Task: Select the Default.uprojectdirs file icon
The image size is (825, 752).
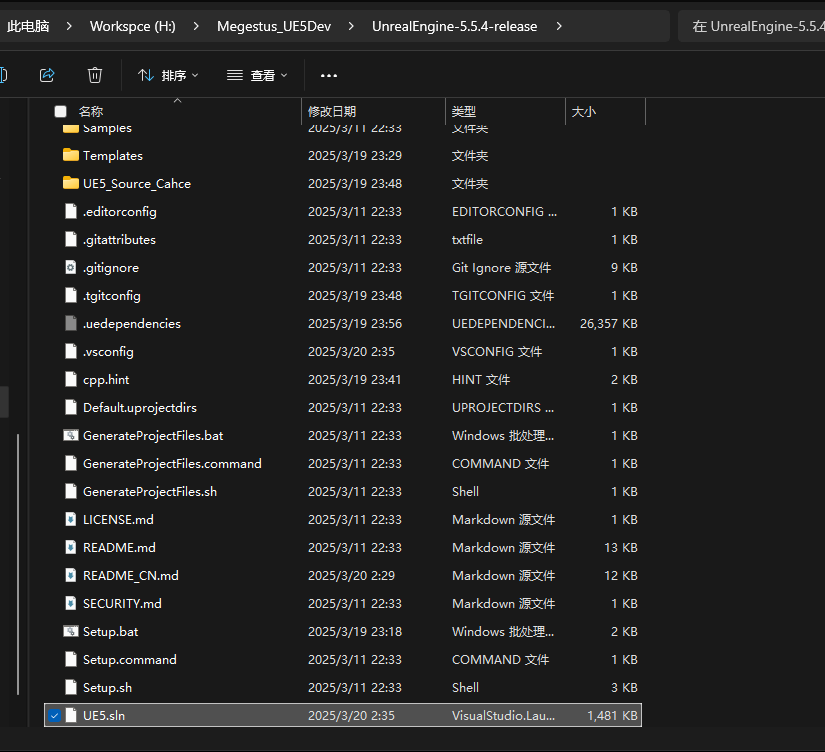Action: point(71,407)
